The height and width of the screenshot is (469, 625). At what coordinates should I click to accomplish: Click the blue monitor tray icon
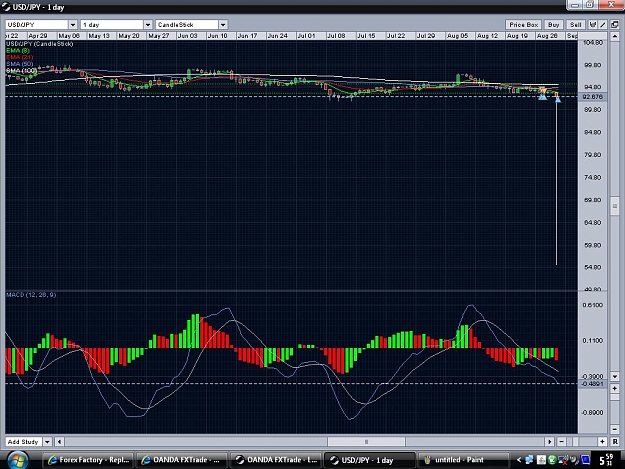point(585,460)
